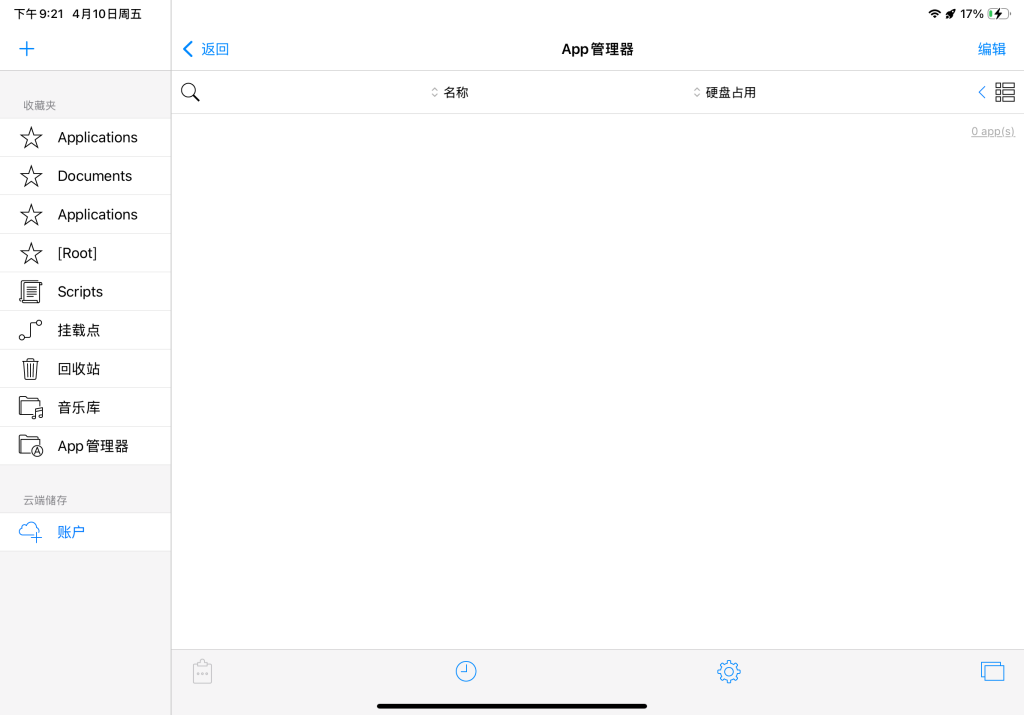Open 音乐库 music library
Image resolution: width=1024 pixels, height=715 pixels.
(x=86, y=407)
